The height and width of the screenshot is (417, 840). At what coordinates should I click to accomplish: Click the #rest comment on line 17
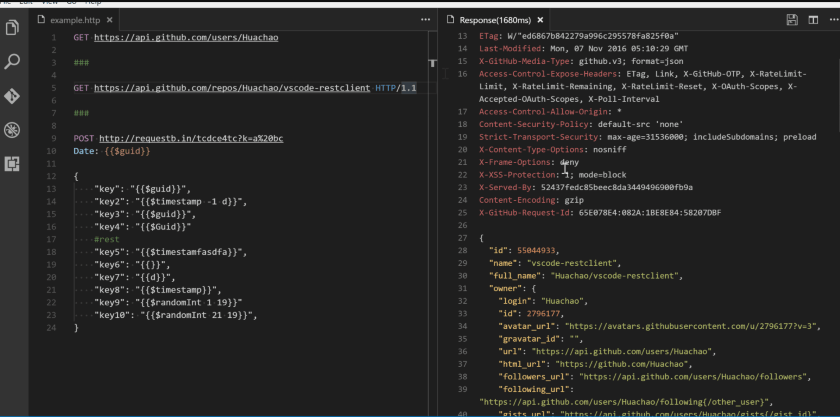(x=107, y=240)
